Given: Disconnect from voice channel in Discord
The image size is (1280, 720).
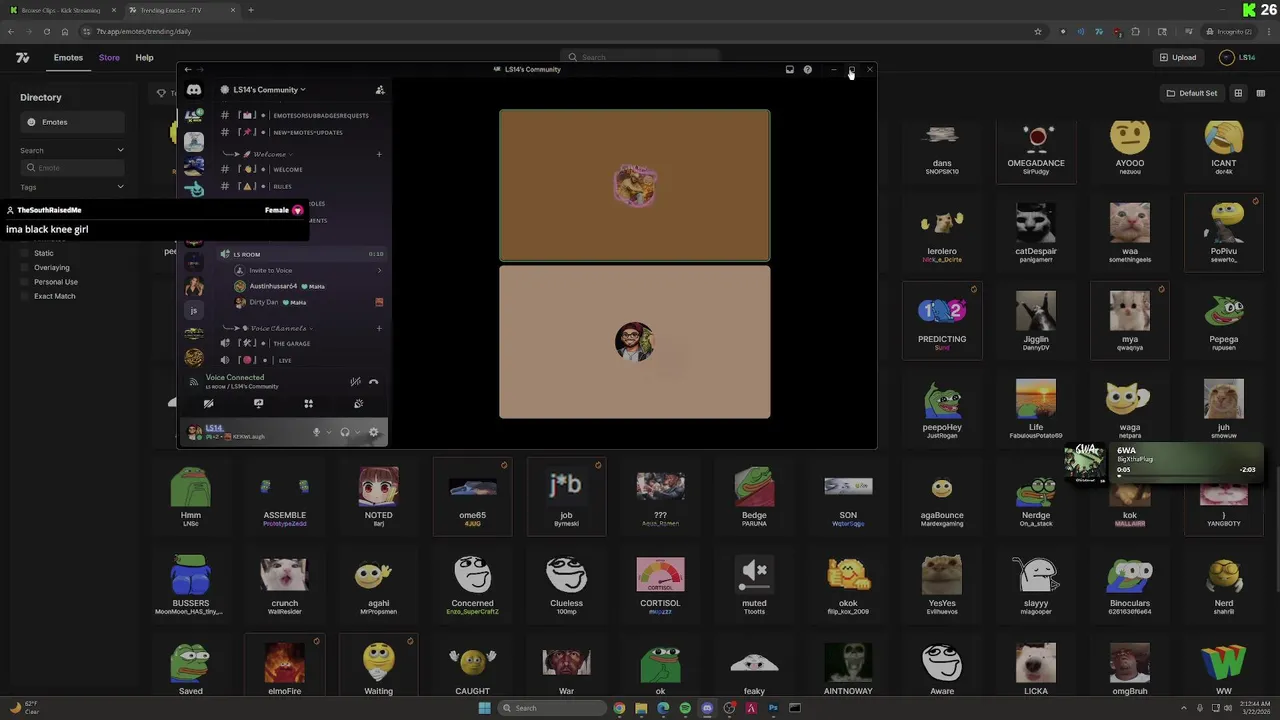Looking at the screenshot, I should pyautogui.click(x=373, y=381).
